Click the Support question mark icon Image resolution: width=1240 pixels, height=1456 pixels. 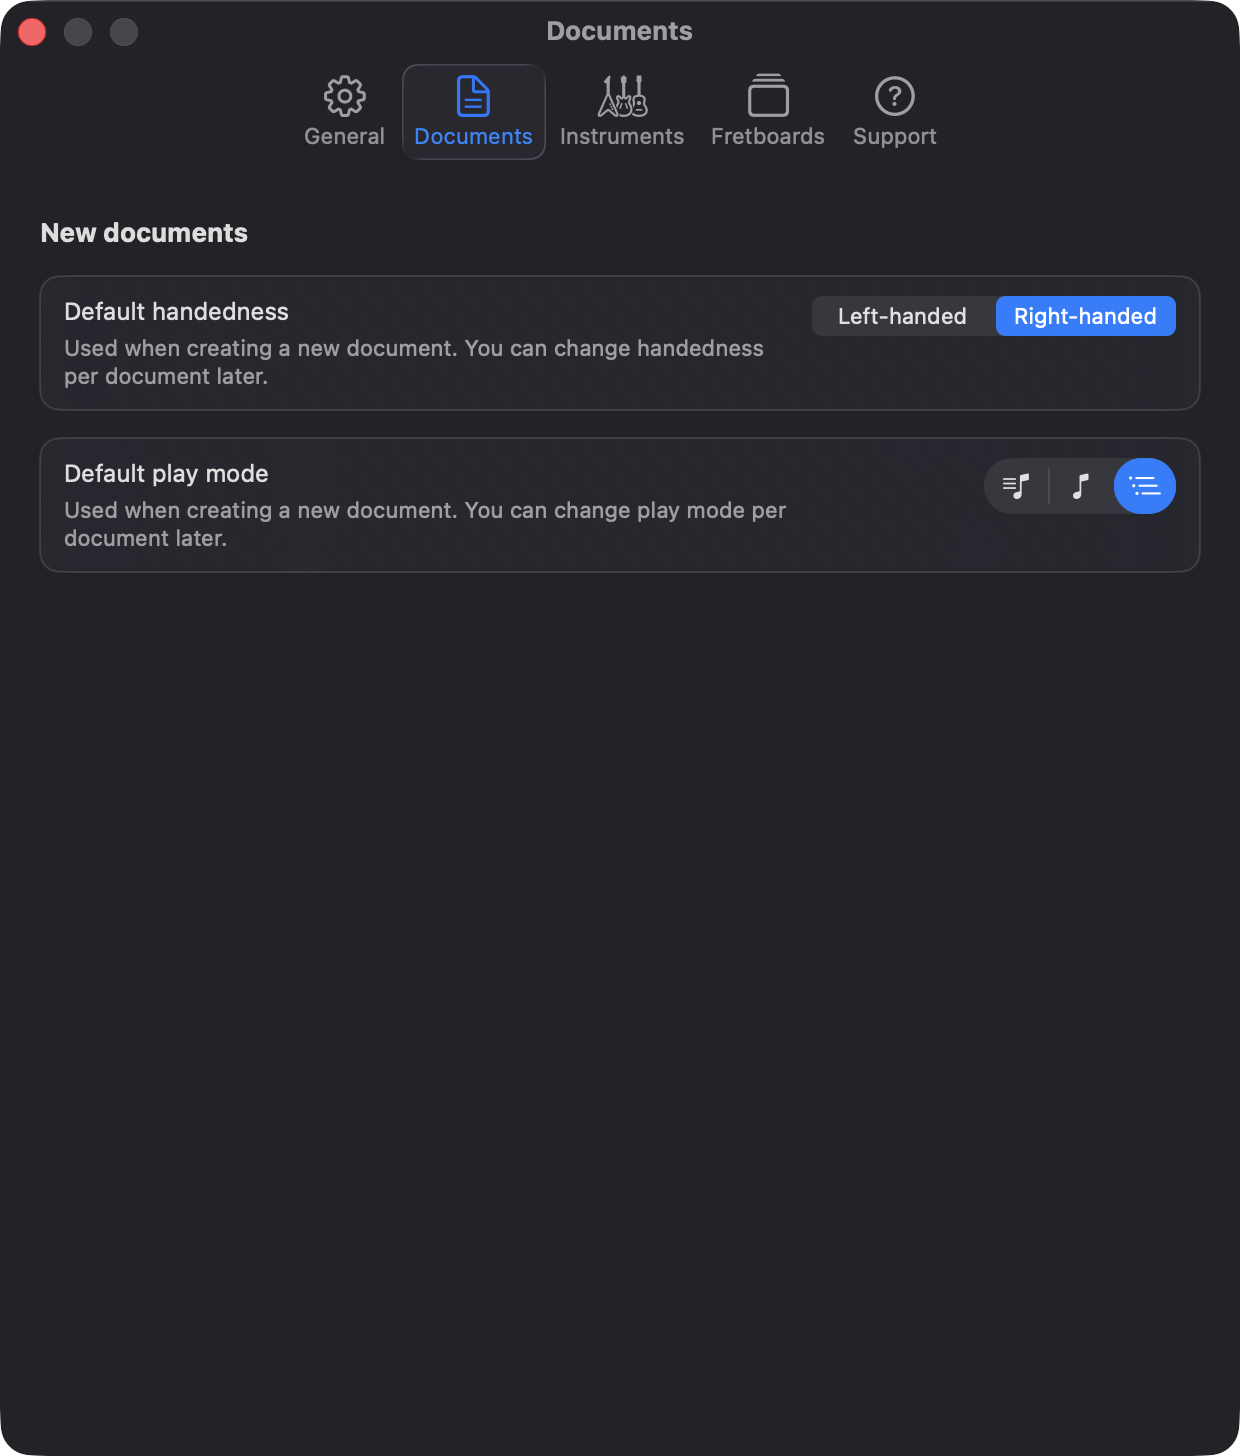click(x=893, y=97)
